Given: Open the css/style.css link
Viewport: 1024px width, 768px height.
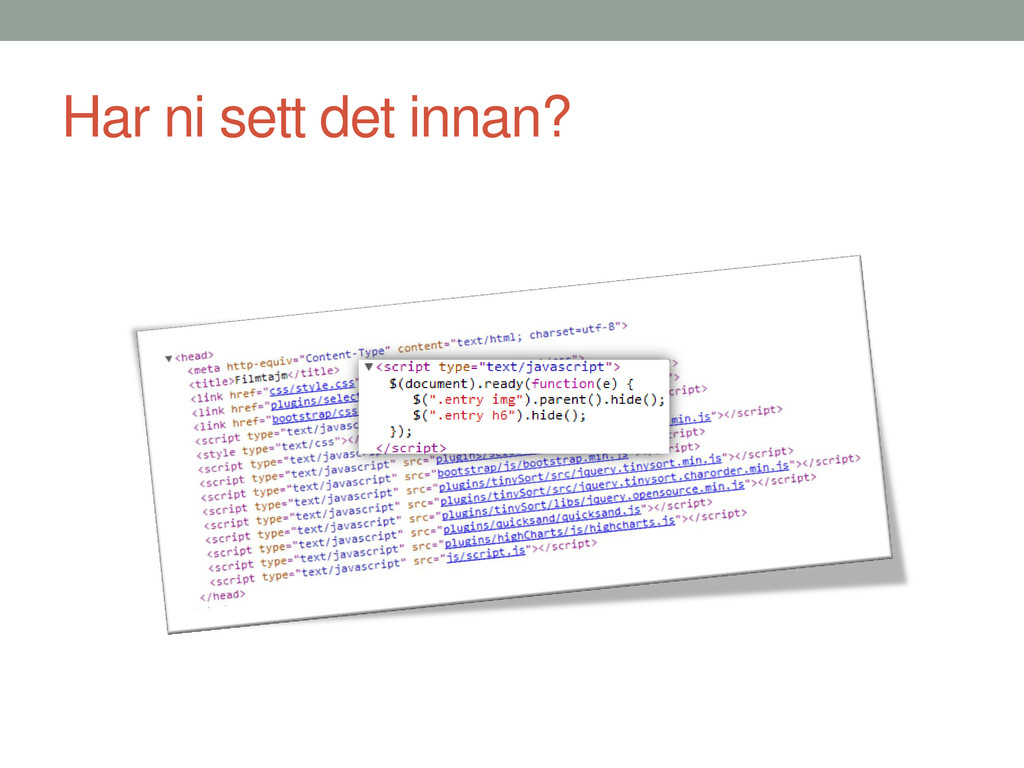Looking at the screenshot, I should point(312,387).
